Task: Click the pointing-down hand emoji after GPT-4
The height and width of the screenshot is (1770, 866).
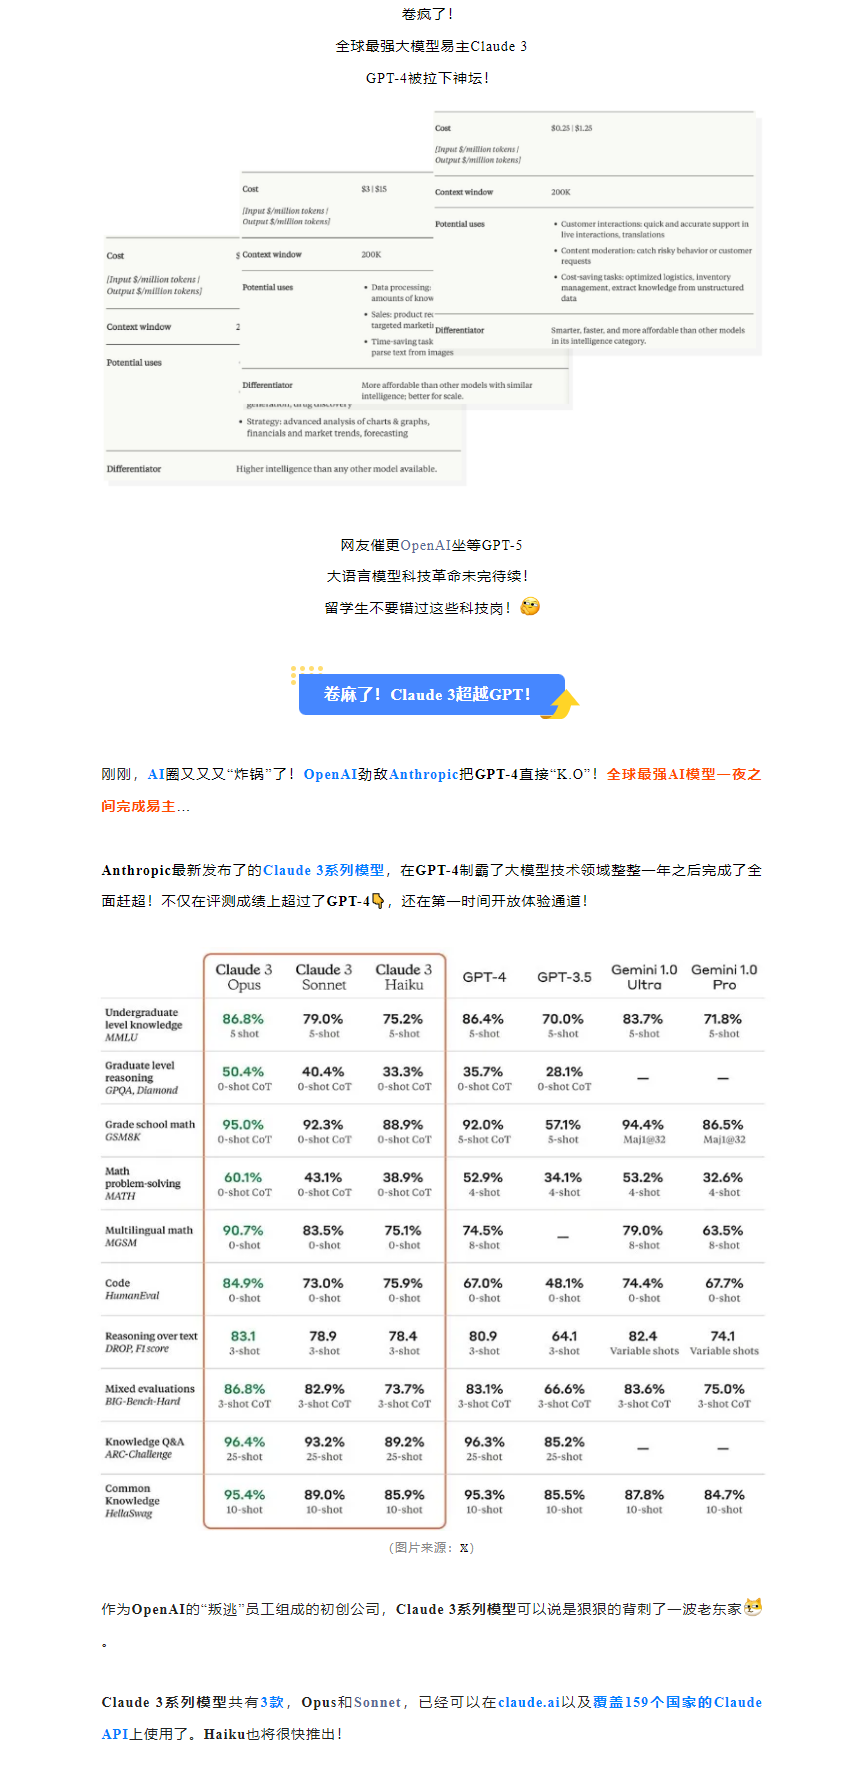Action: [377, 901]
